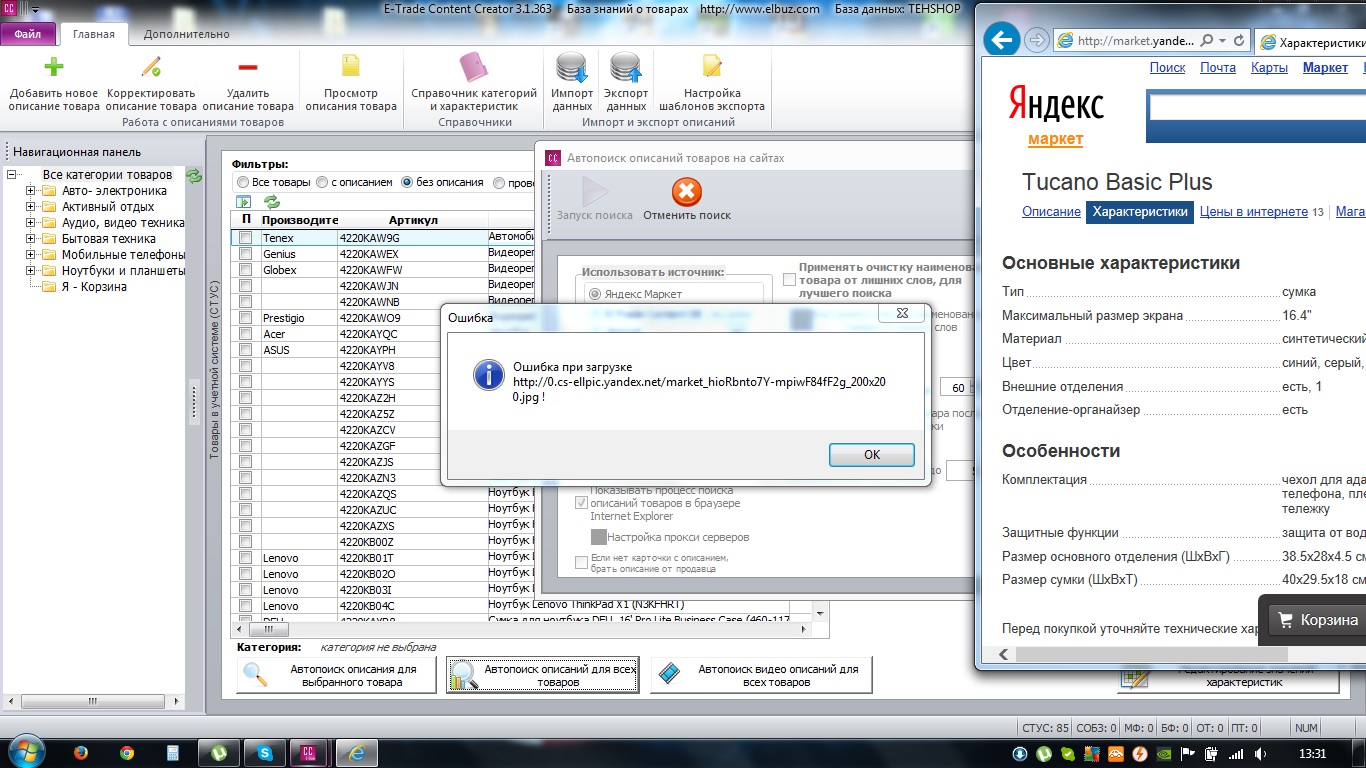Image resolution: width=1366 pixels, height=768 pixels.
Task: Click the pencil Edit product description icon
Action: 151,67
